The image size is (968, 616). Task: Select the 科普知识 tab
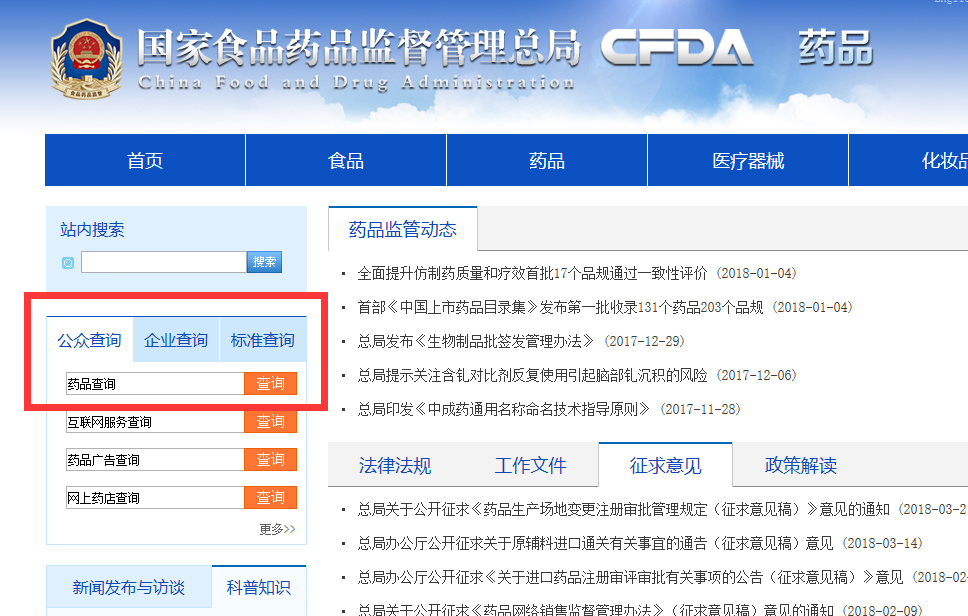click(259, 587)
